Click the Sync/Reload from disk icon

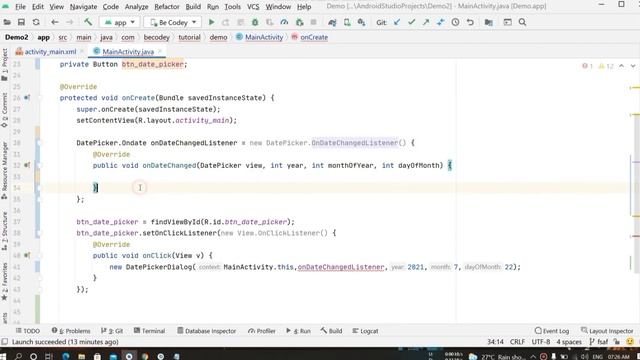[x=36, y=22]
